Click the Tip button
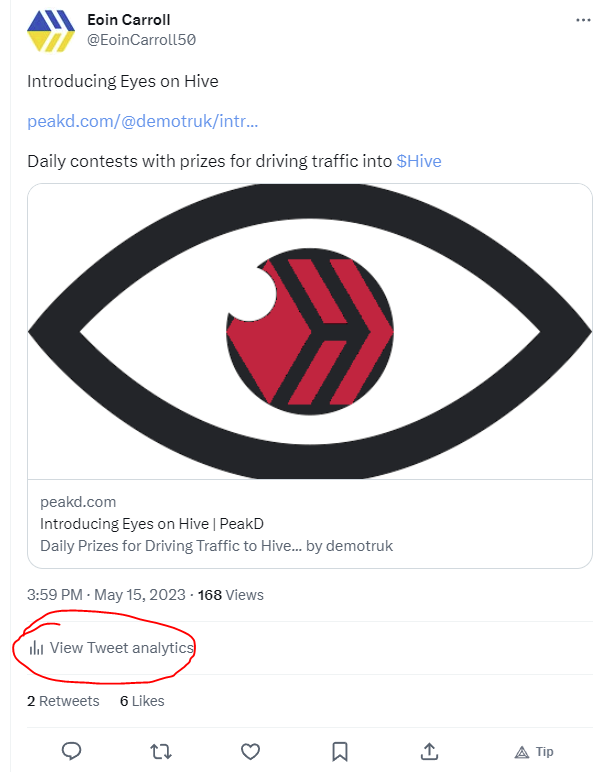609x772 pixels. tap(534, 751)
